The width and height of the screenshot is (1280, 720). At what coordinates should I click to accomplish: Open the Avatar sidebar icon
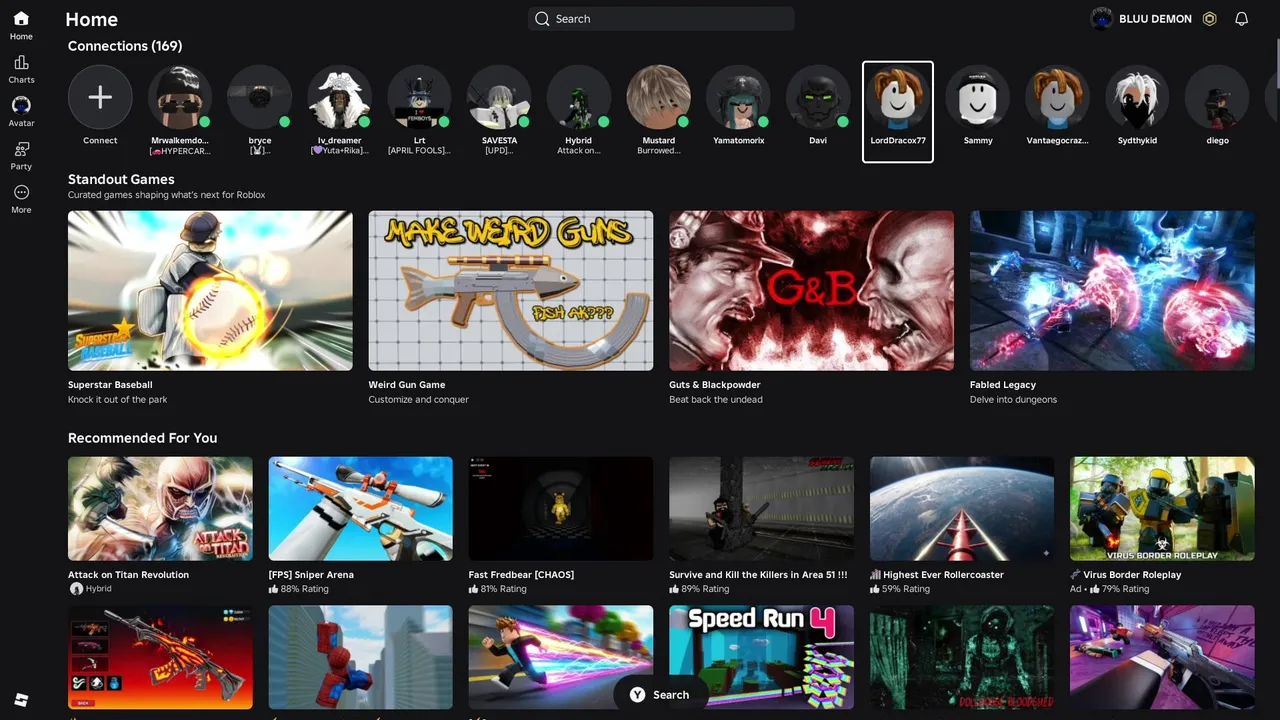(x=21, y=105)
